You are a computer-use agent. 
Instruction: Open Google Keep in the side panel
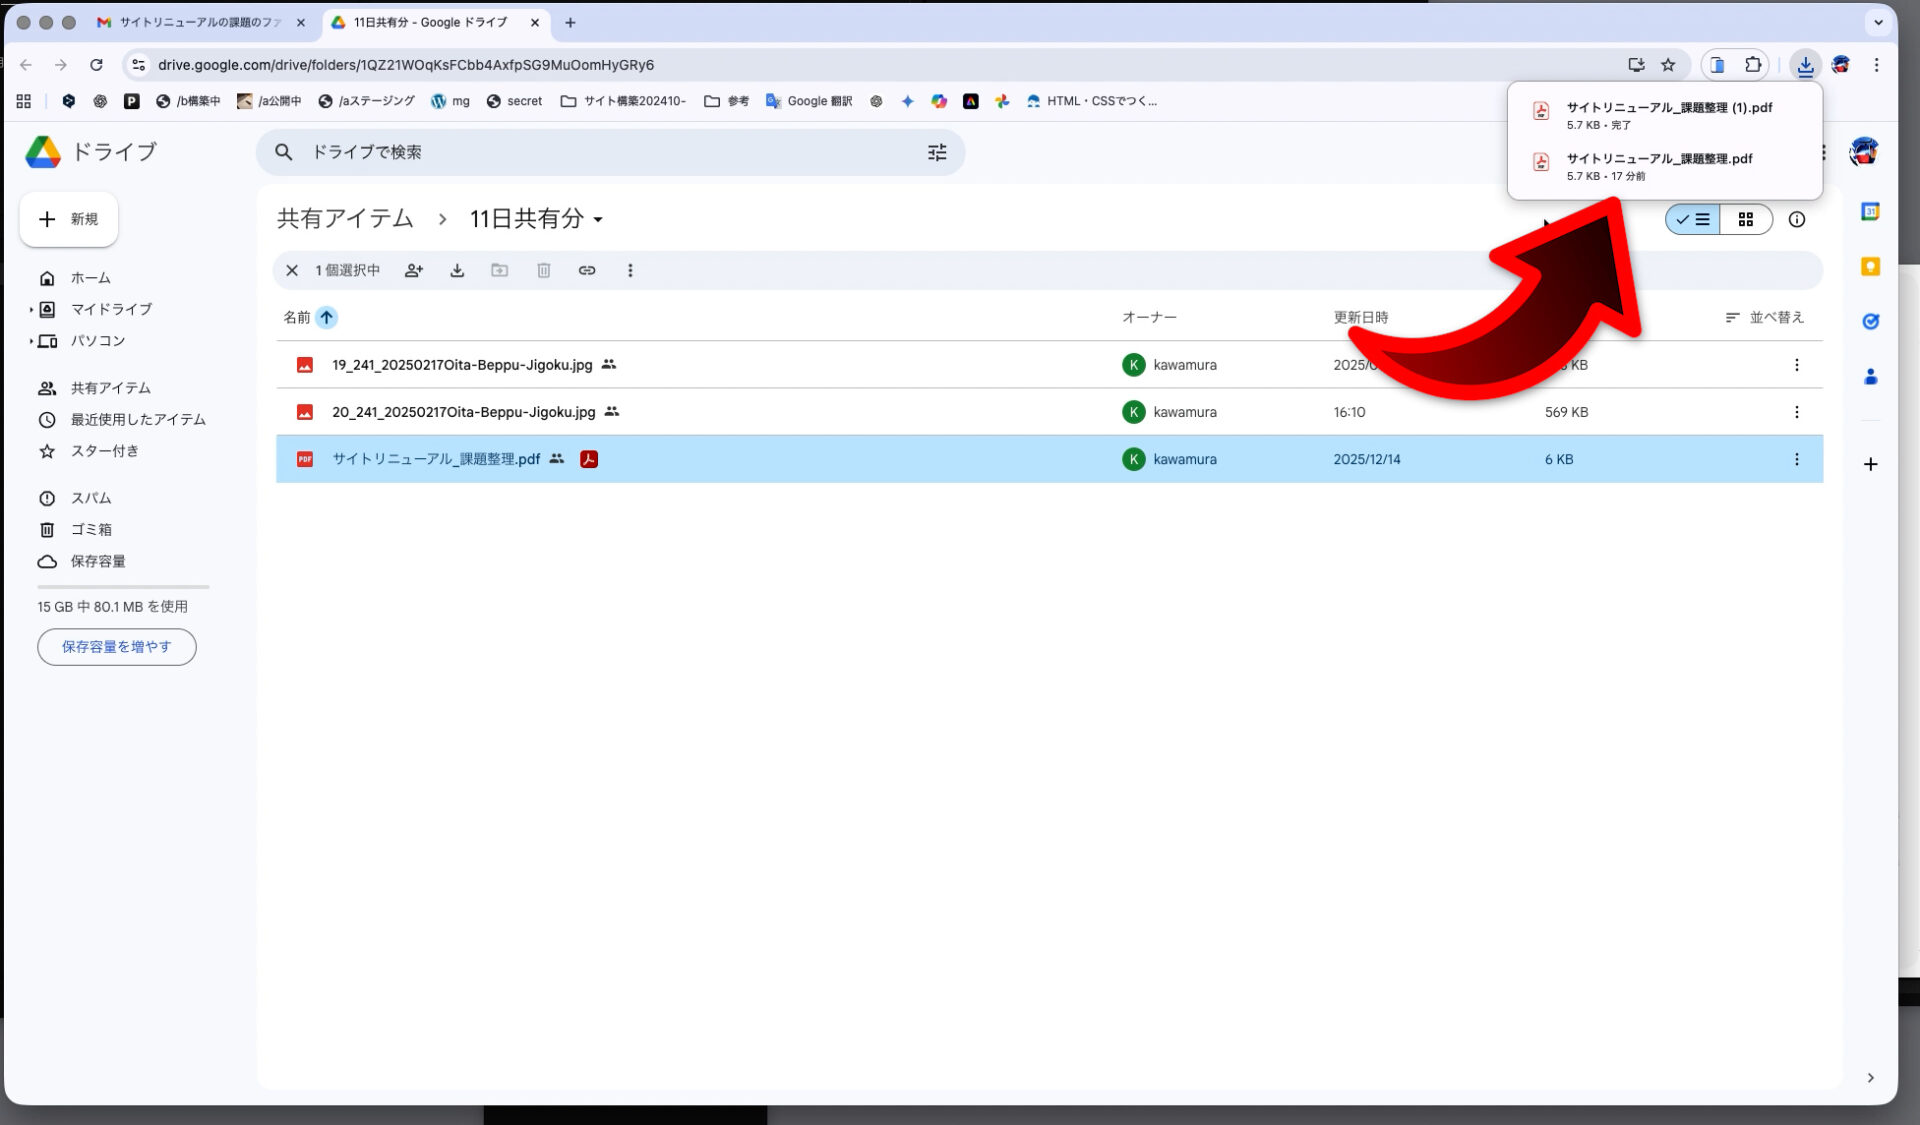click(1870, 266)
